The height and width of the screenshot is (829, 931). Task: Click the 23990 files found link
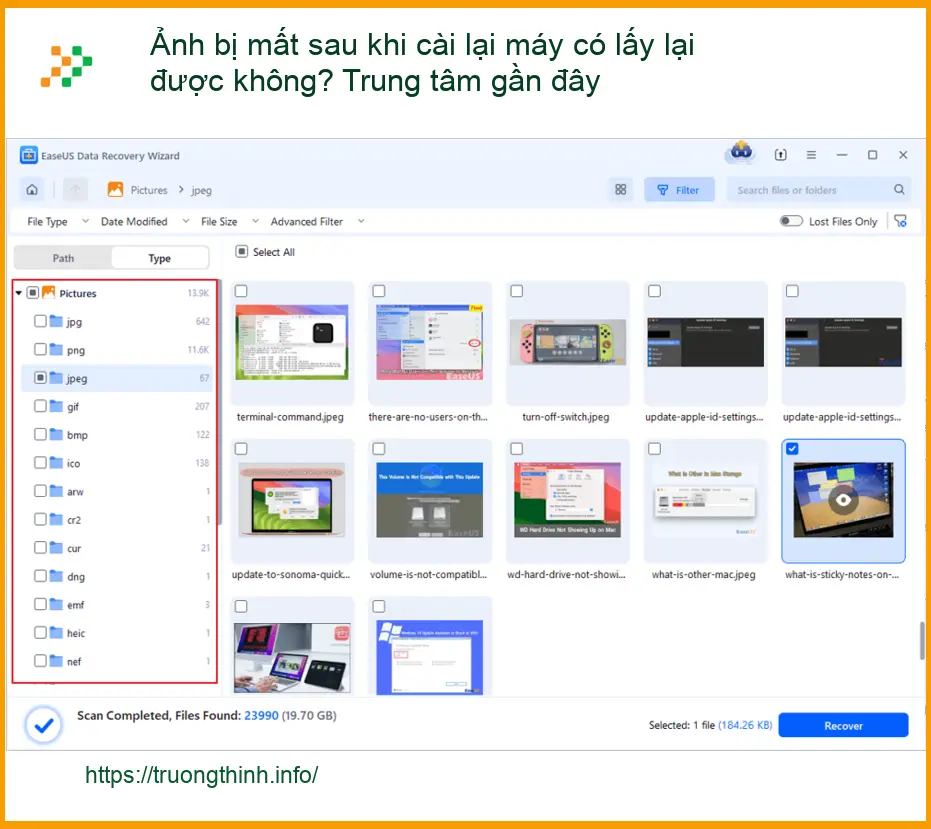click(x=261, y=716)
